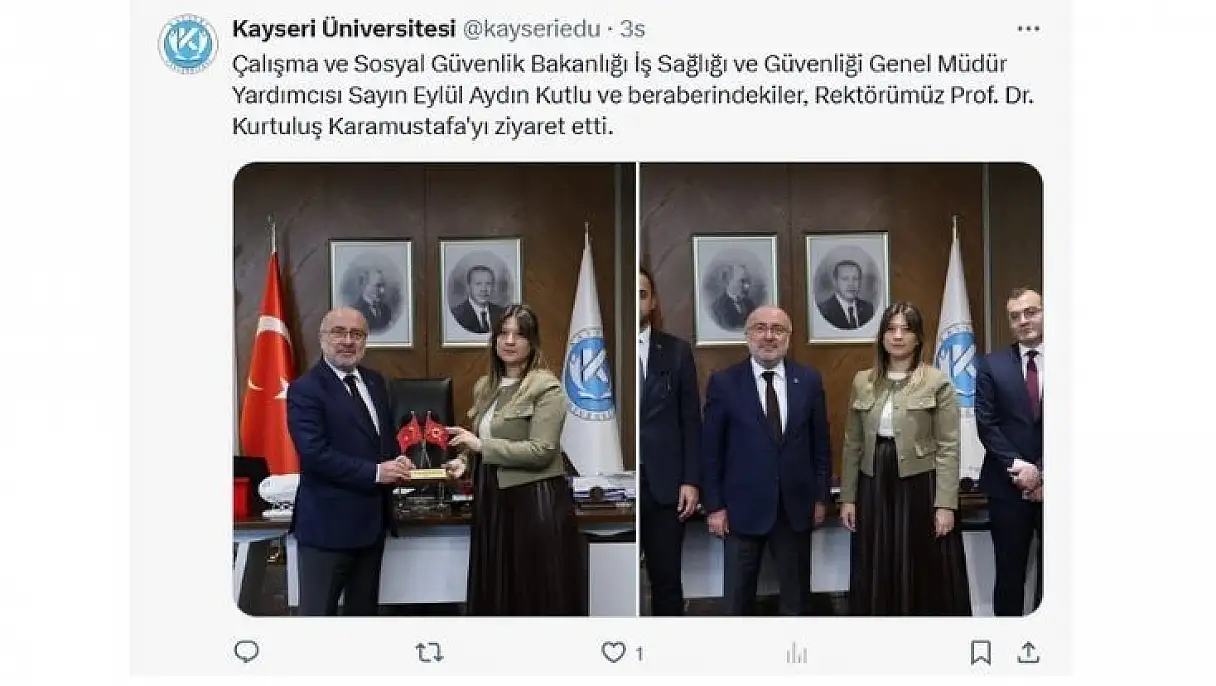
Task: Open the right group photo
Action: [841, 389]
